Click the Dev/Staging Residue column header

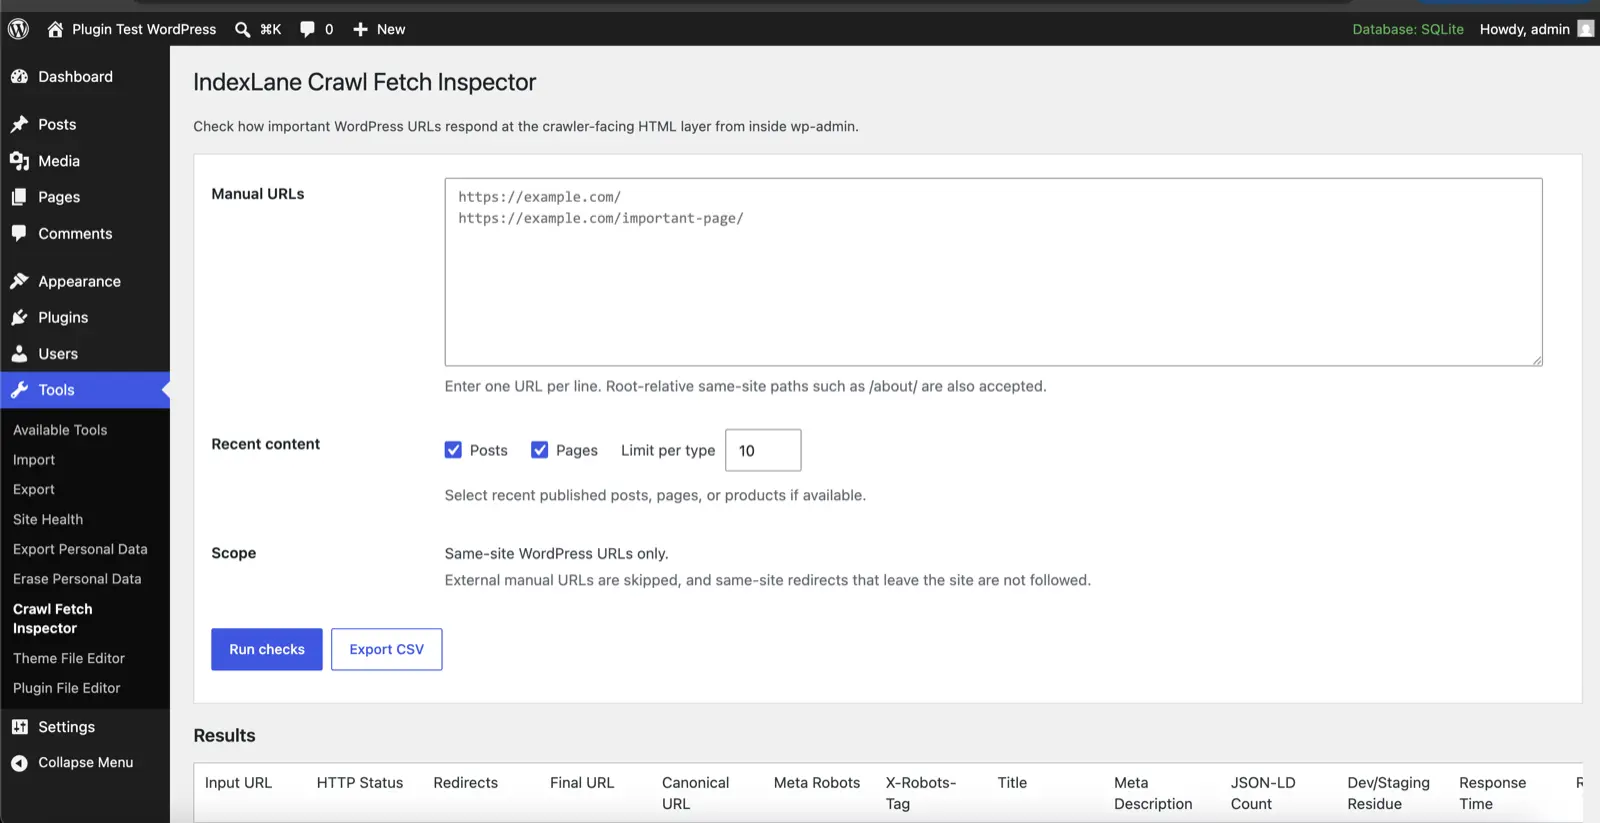coord(1388,793)
